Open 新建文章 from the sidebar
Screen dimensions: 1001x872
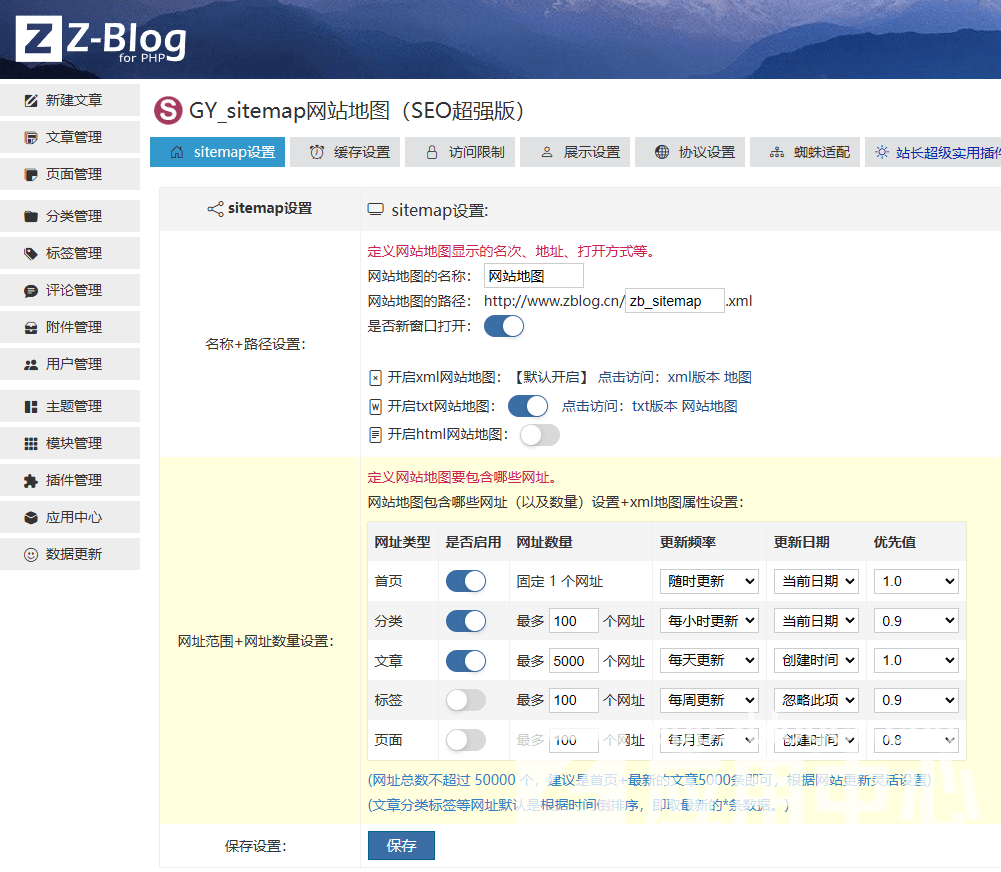click(x=70, y=100)
